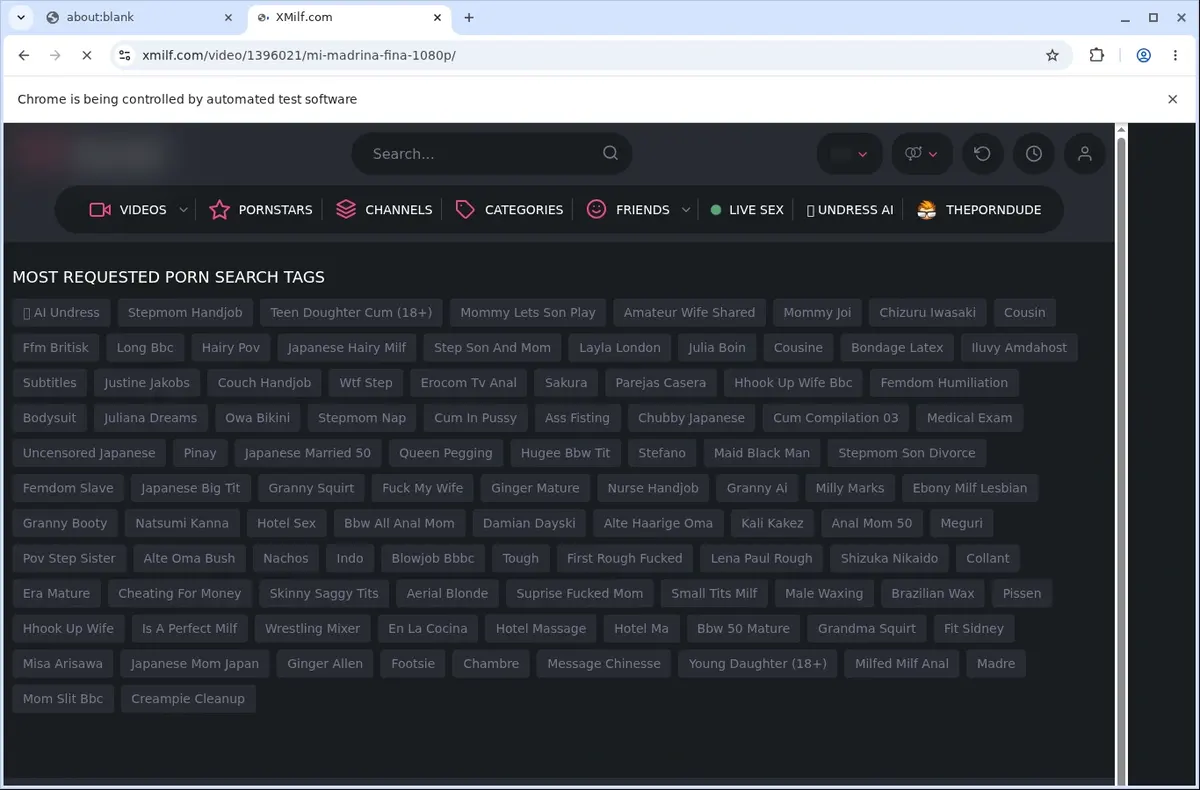The image size is (1200, 790).
Task: Open the VIDEOS menu item
Action: coord(143,210)
